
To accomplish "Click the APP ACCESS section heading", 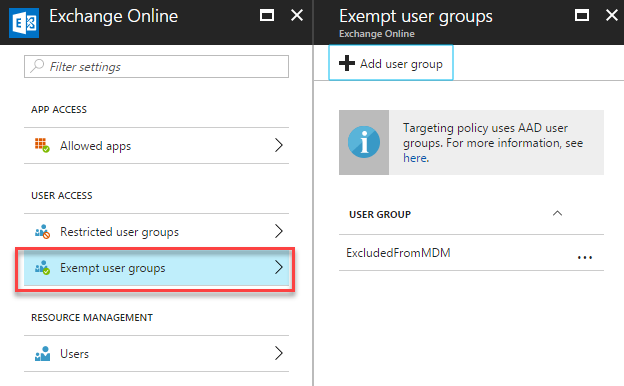I will 59,110.
